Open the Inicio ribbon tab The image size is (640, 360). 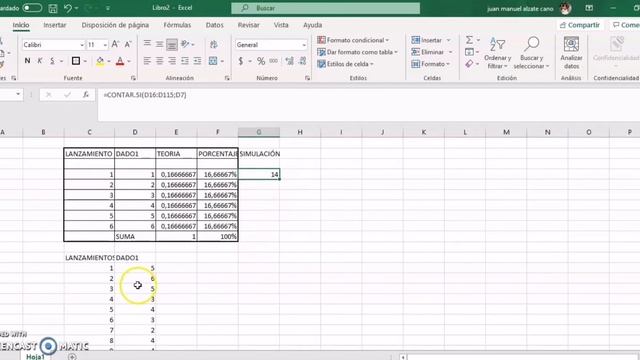click(x=21, y=25)
